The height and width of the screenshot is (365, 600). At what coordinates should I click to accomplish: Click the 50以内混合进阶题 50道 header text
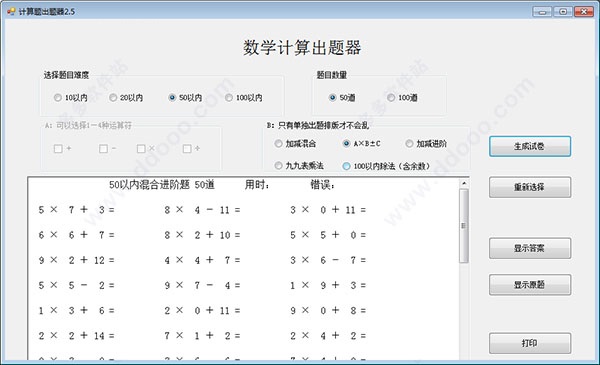point(162,185)
